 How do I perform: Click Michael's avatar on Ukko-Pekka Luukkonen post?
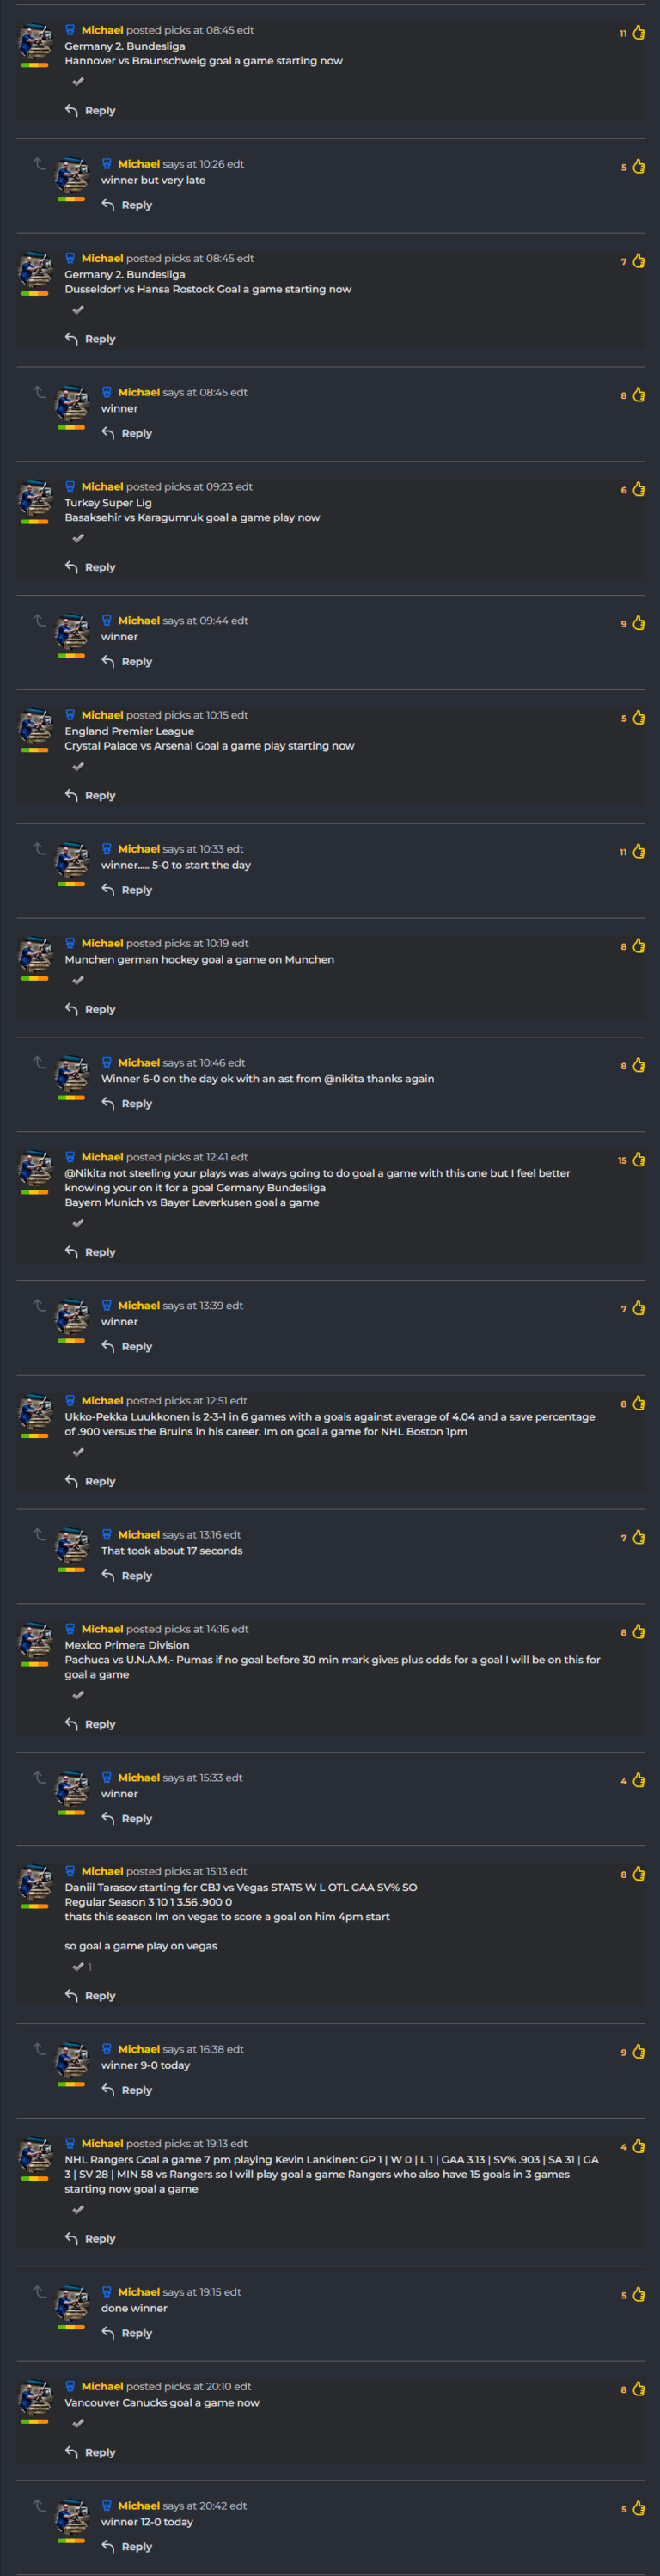click(x=35, y=1413)
